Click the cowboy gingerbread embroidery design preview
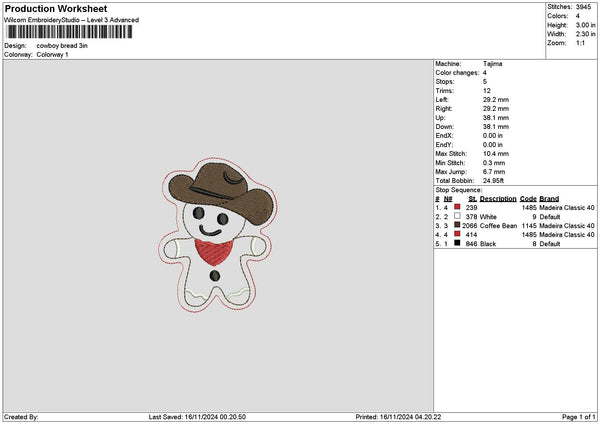600x424 pixels. click(x=218, y=235)
